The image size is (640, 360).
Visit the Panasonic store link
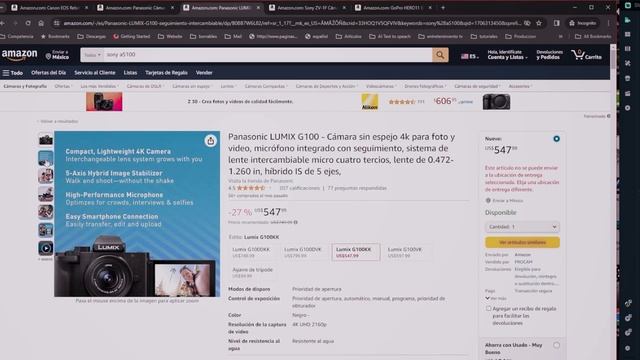point(260,181)
